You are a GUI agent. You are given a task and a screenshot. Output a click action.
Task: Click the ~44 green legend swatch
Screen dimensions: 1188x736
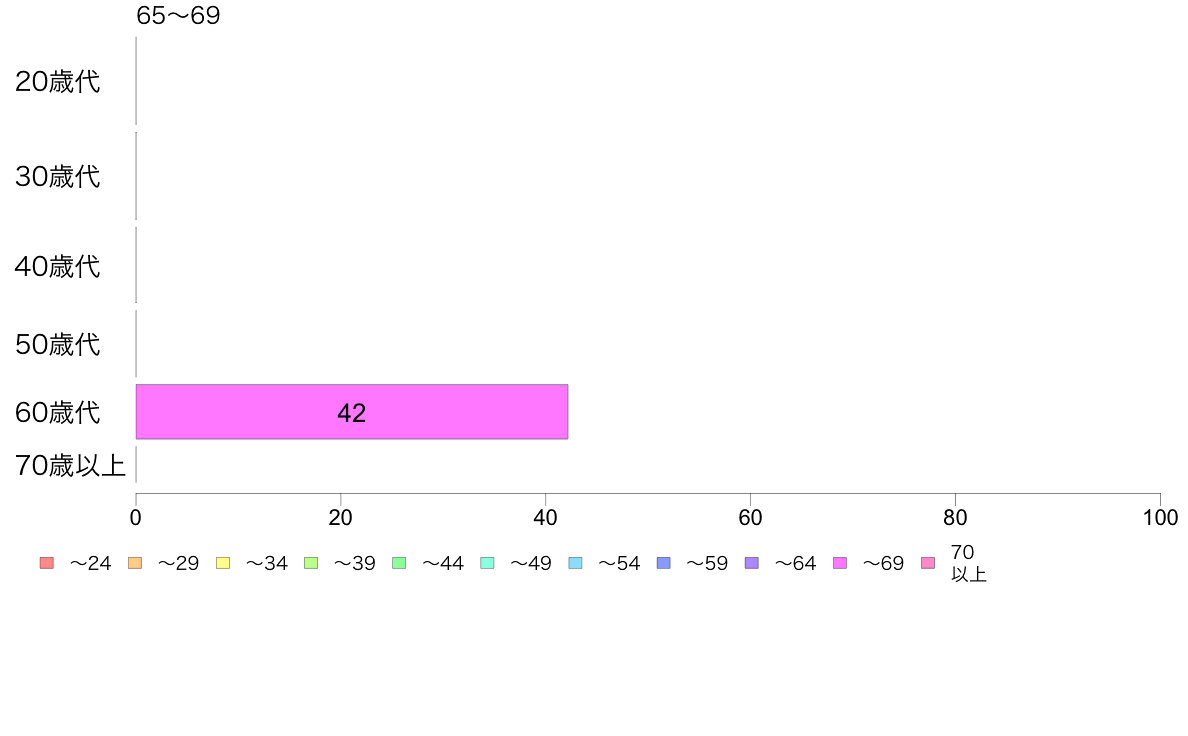(x=399, y=563)
